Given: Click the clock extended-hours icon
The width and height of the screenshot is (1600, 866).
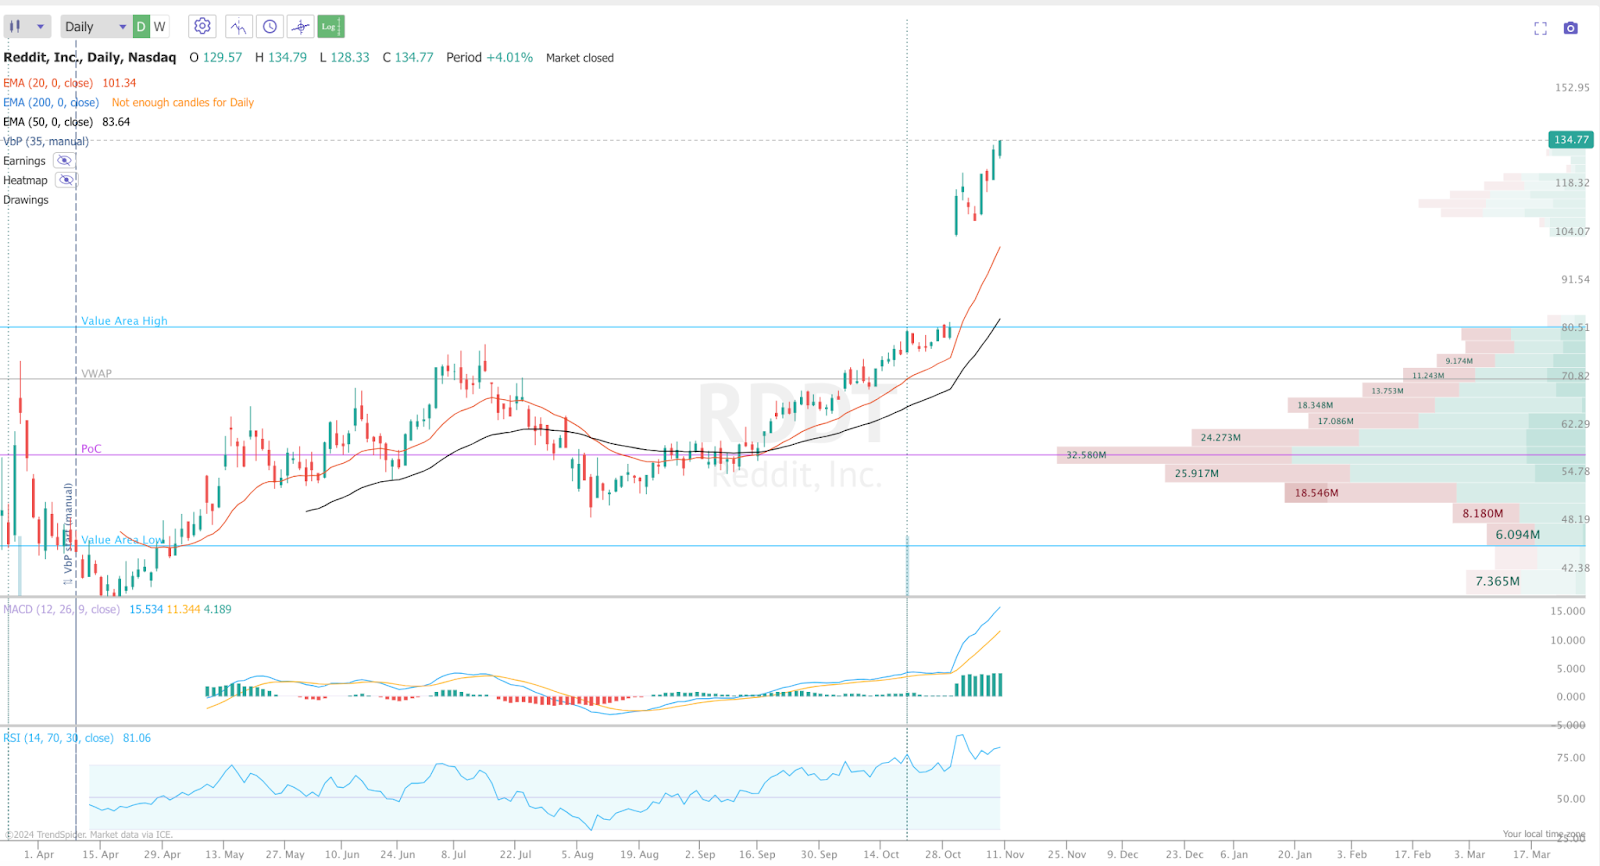Looking at the screenshot, I should coord(270,27).
